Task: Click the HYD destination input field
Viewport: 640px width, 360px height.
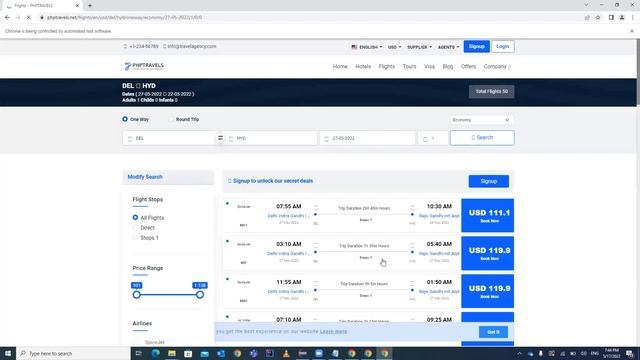Action: pos(271,138)
